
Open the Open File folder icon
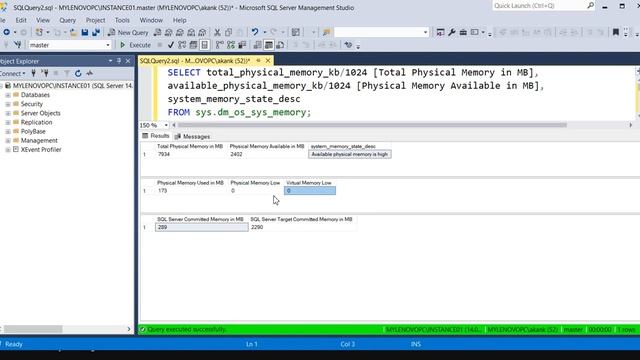[73, 32]
